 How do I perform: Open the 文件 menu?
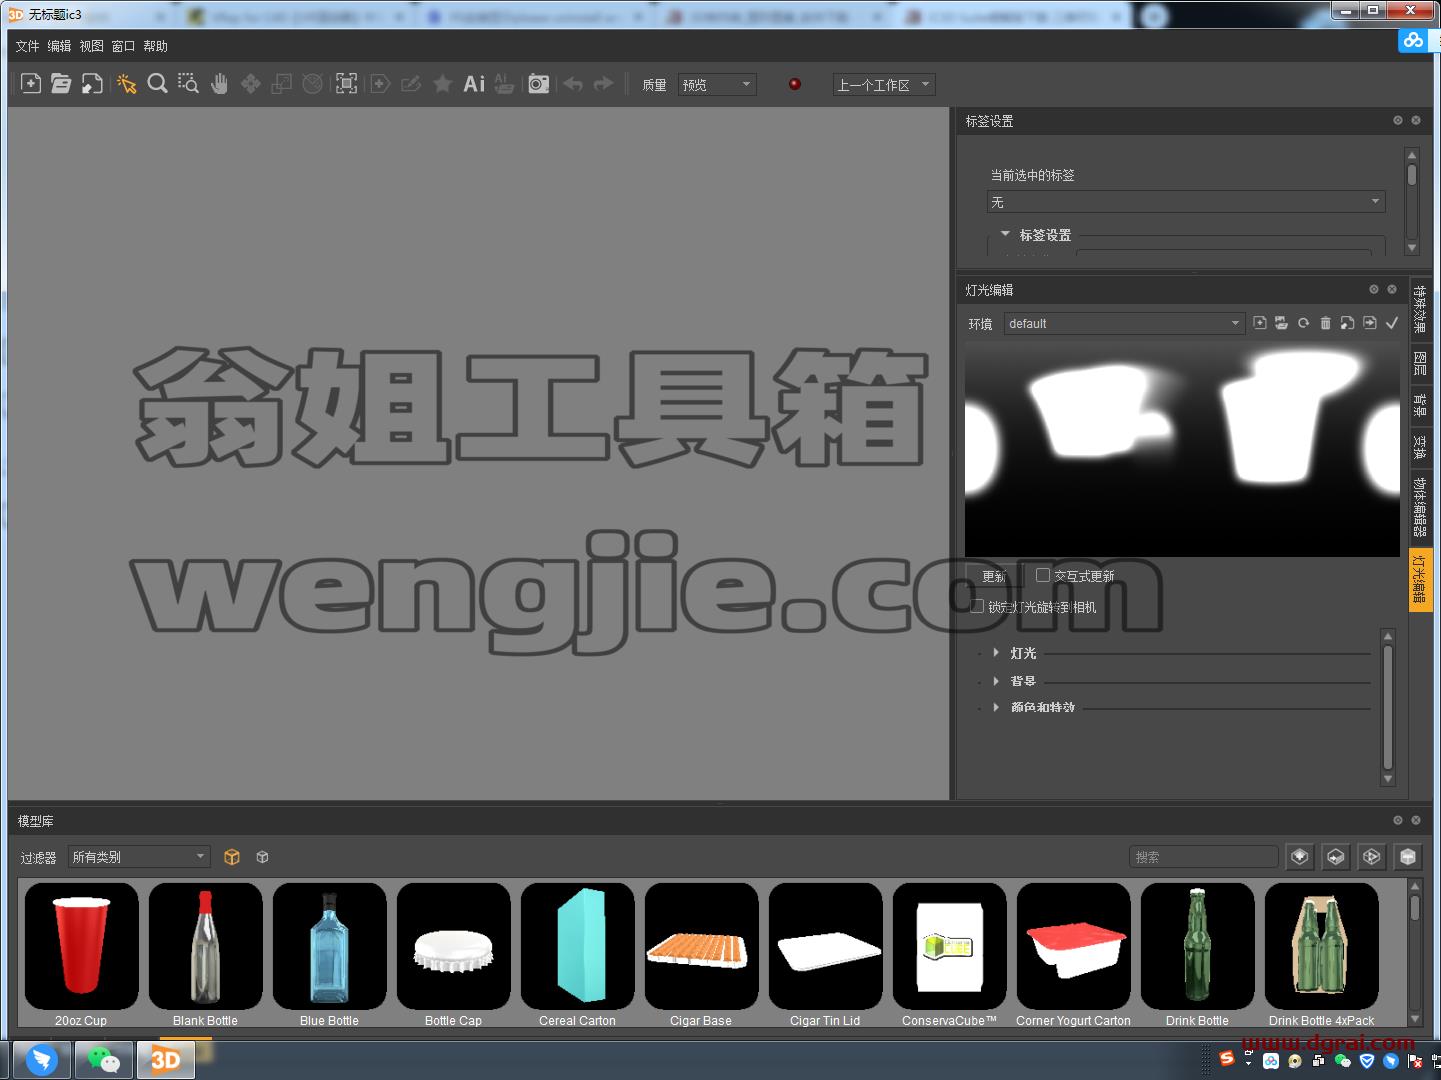tap(27, 46)
